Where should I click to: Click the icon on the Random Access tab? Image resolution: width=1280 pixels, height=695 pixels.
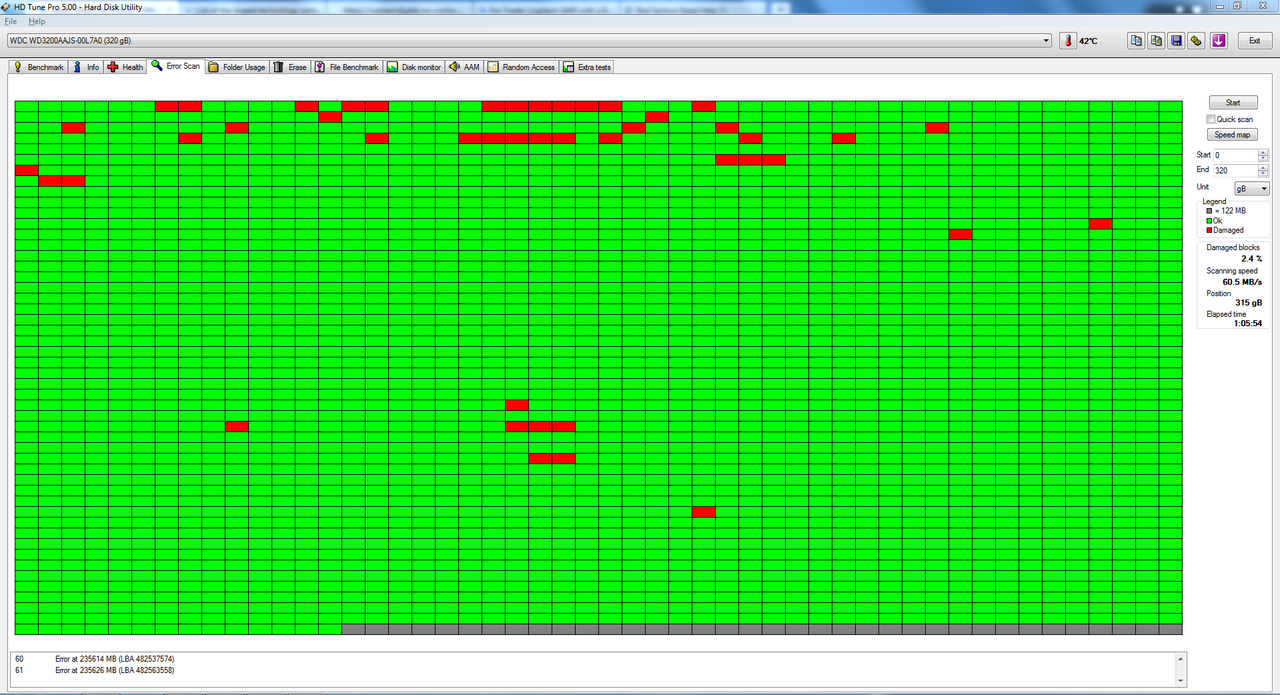point(493,67)
